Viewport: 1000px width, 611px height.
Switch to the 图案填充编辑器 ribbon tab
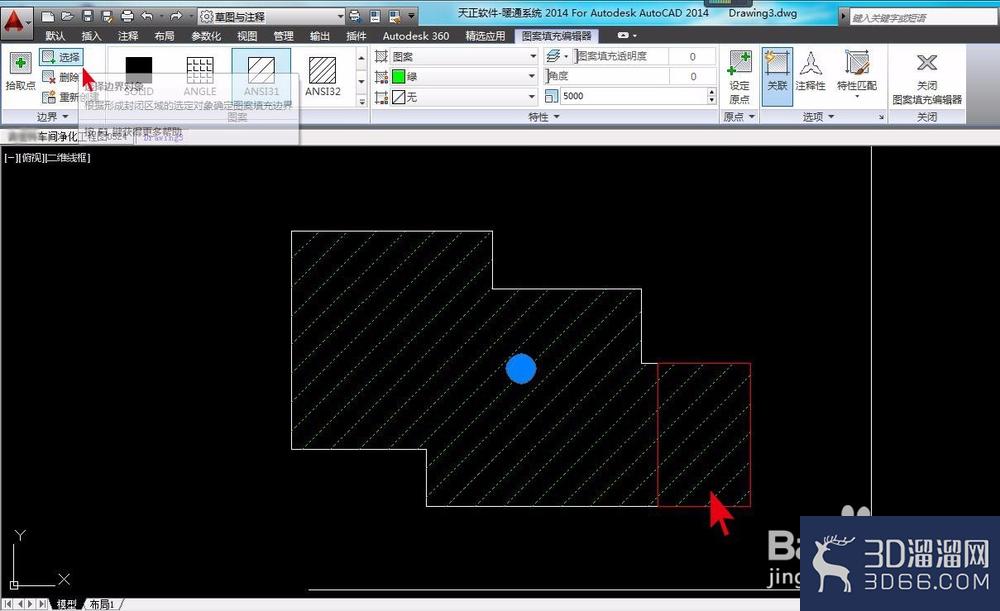pos(556,36)
